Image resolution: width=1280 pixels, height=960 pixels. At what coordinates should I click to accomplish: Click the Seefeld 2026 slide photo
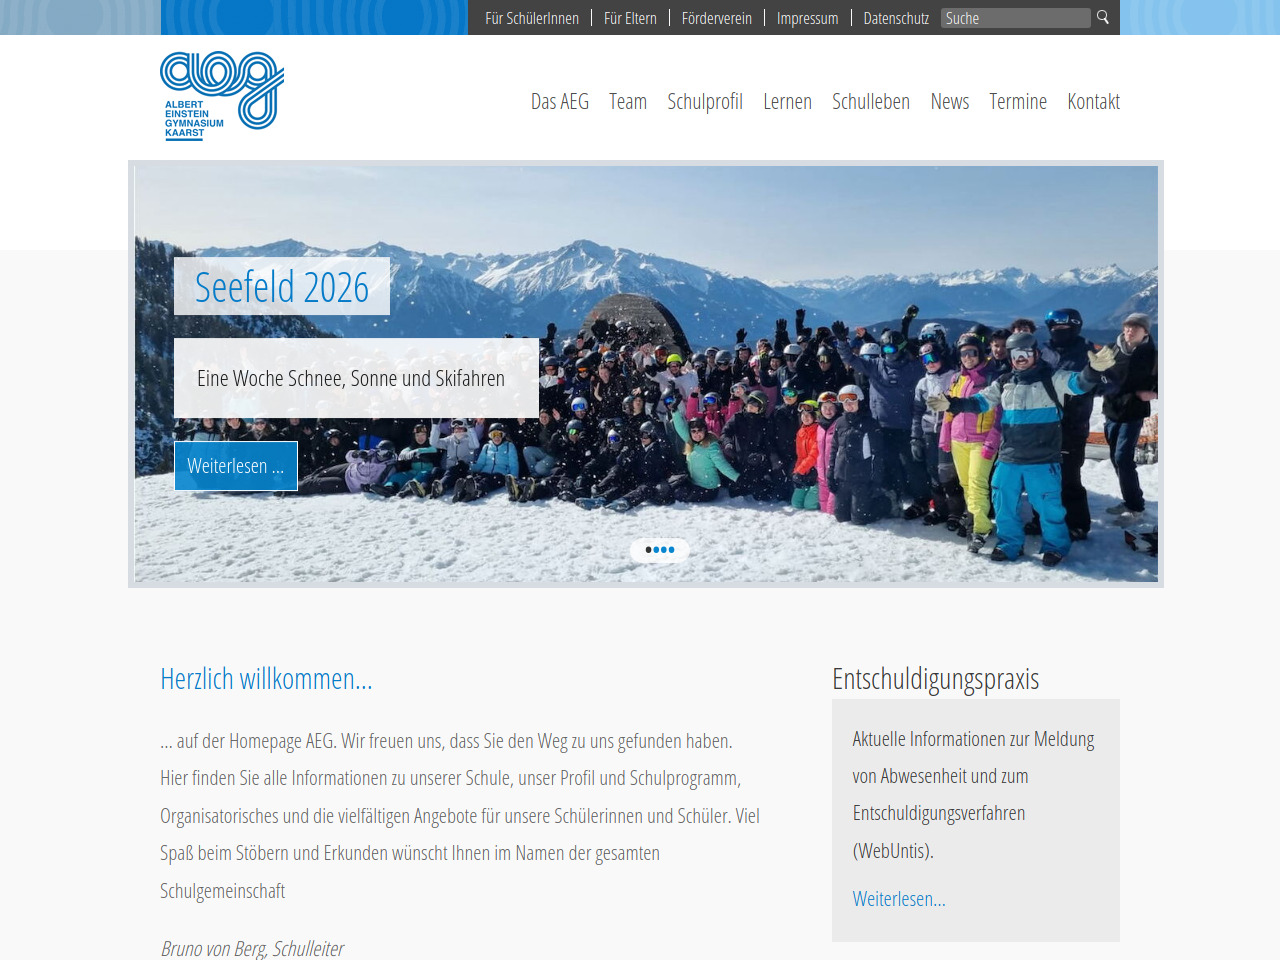coord(646,374)
